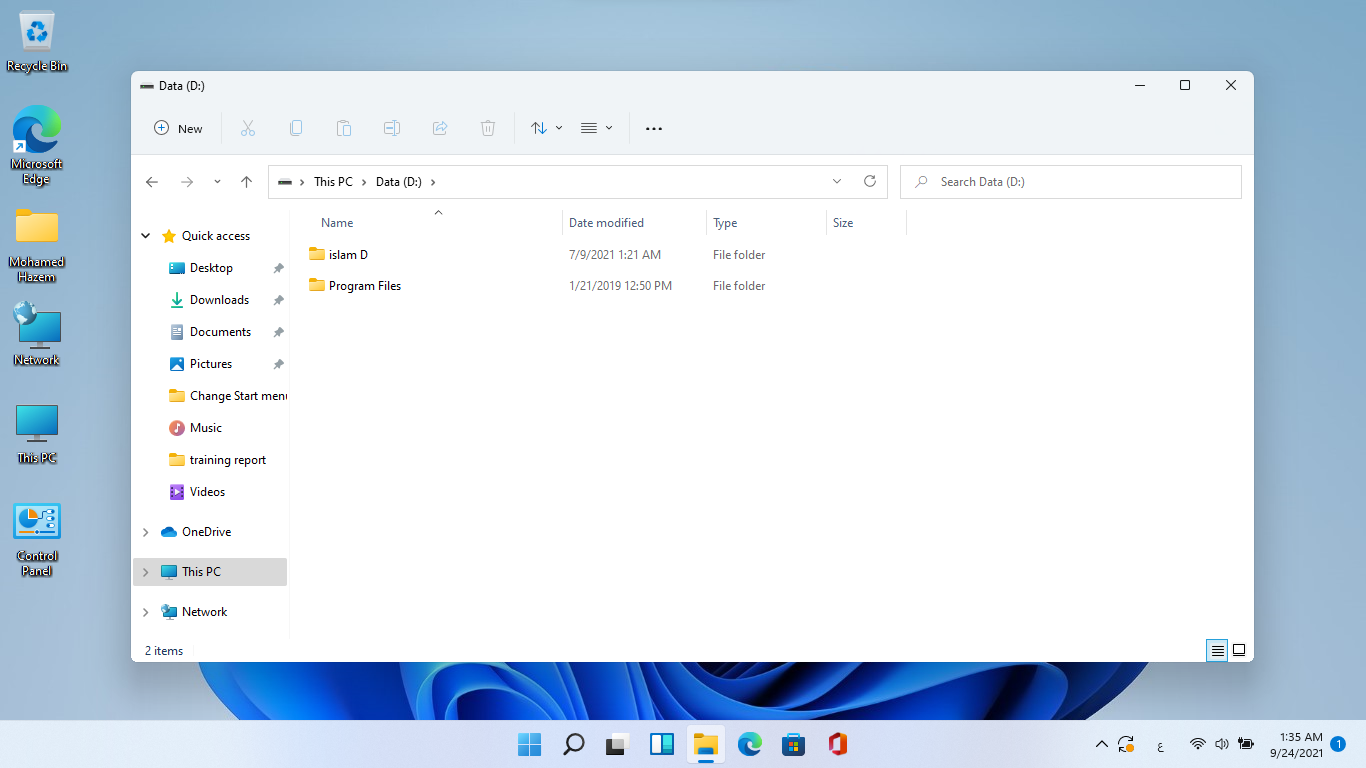Click the File Explorer taskbar icon
The height and width of the screenshot is (768, 1366).
tap(706, 744)
